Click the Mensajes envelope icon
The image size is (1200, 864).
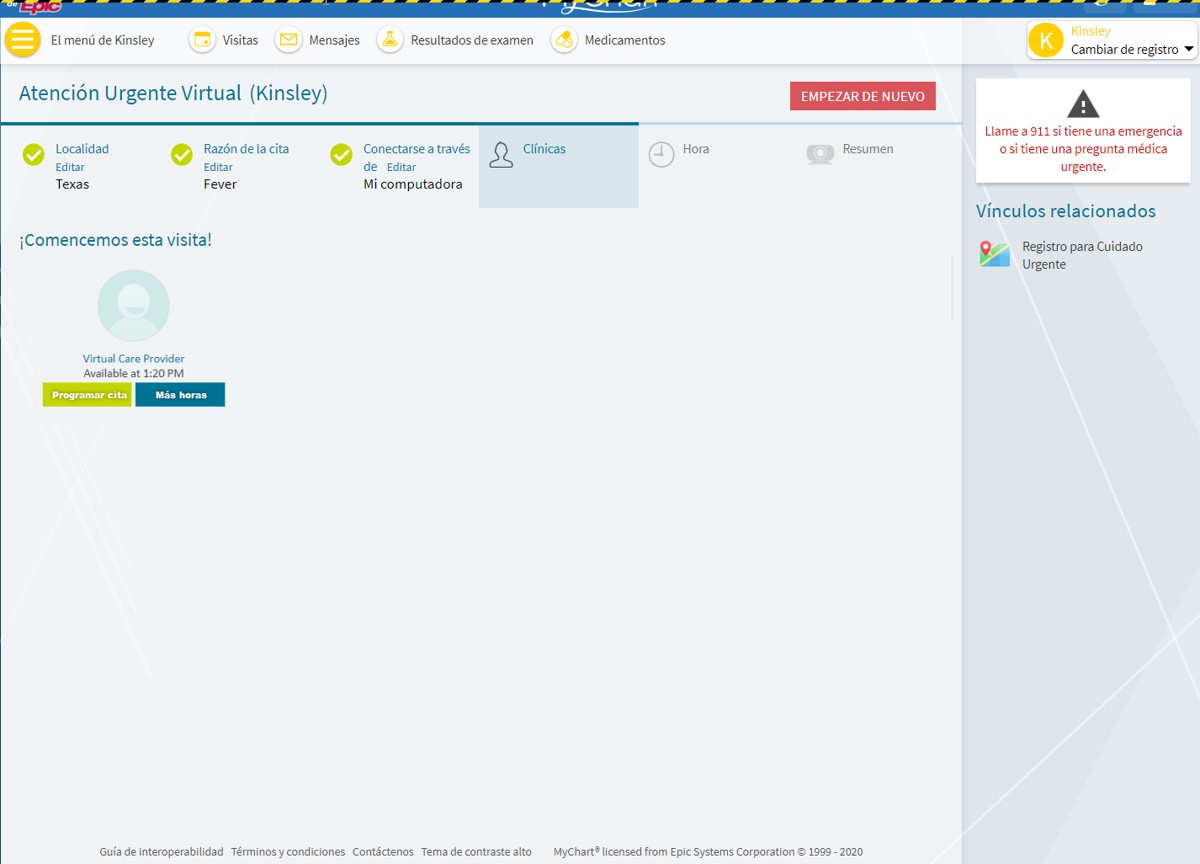click(x=289, y=40)
